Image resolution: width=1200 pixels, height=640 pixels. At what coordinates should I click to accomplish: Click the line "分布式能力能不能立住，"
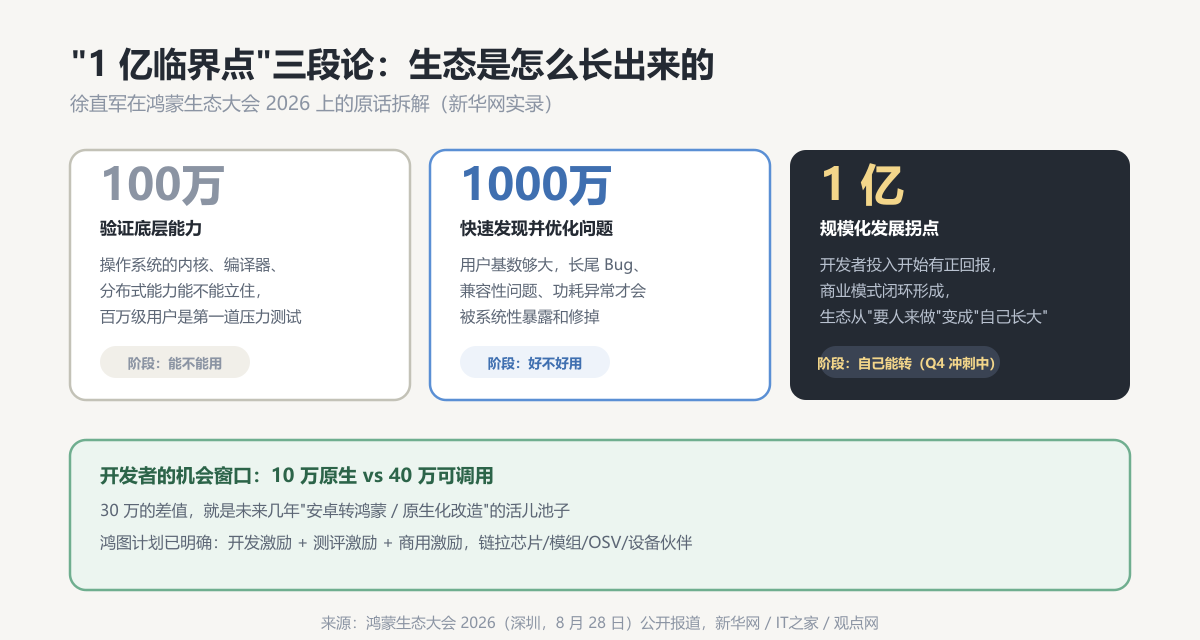point(181,291)
